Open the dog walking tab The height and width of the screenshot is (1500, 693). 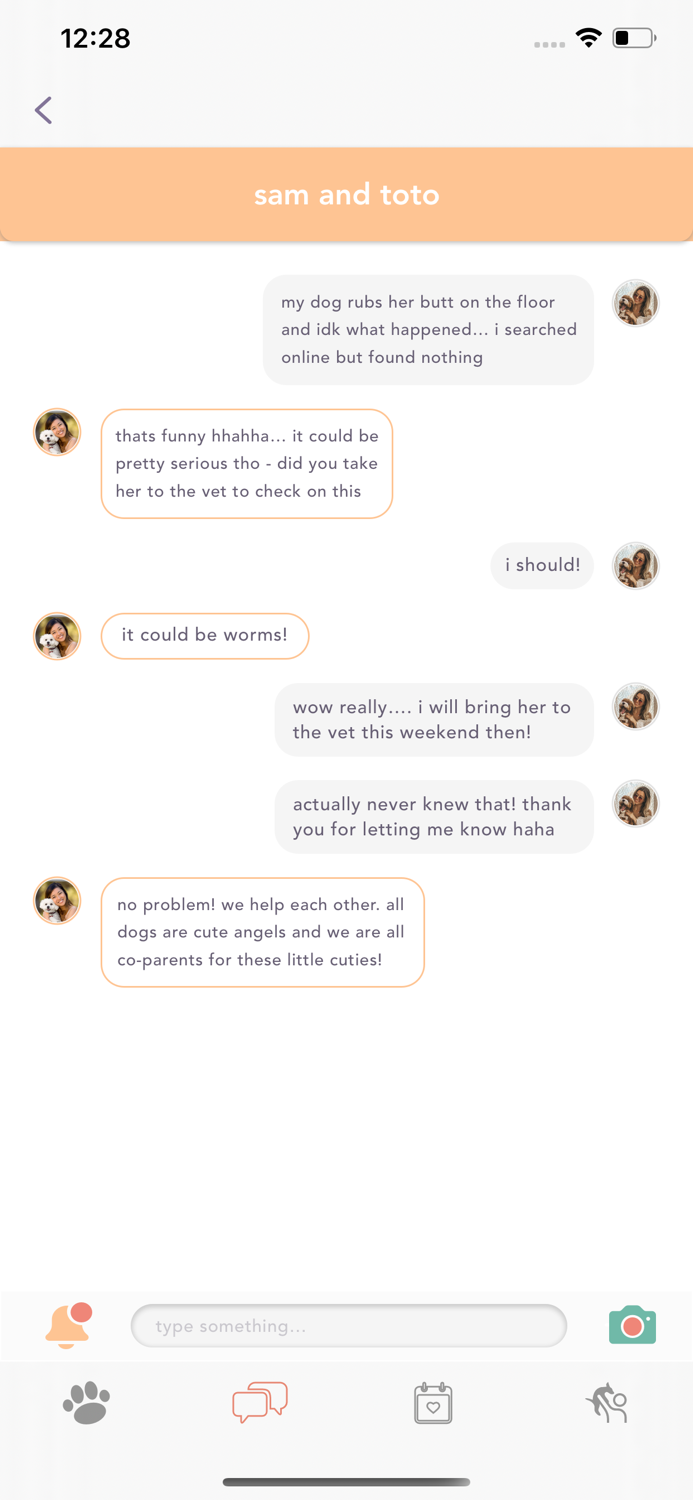[606, 1403]
